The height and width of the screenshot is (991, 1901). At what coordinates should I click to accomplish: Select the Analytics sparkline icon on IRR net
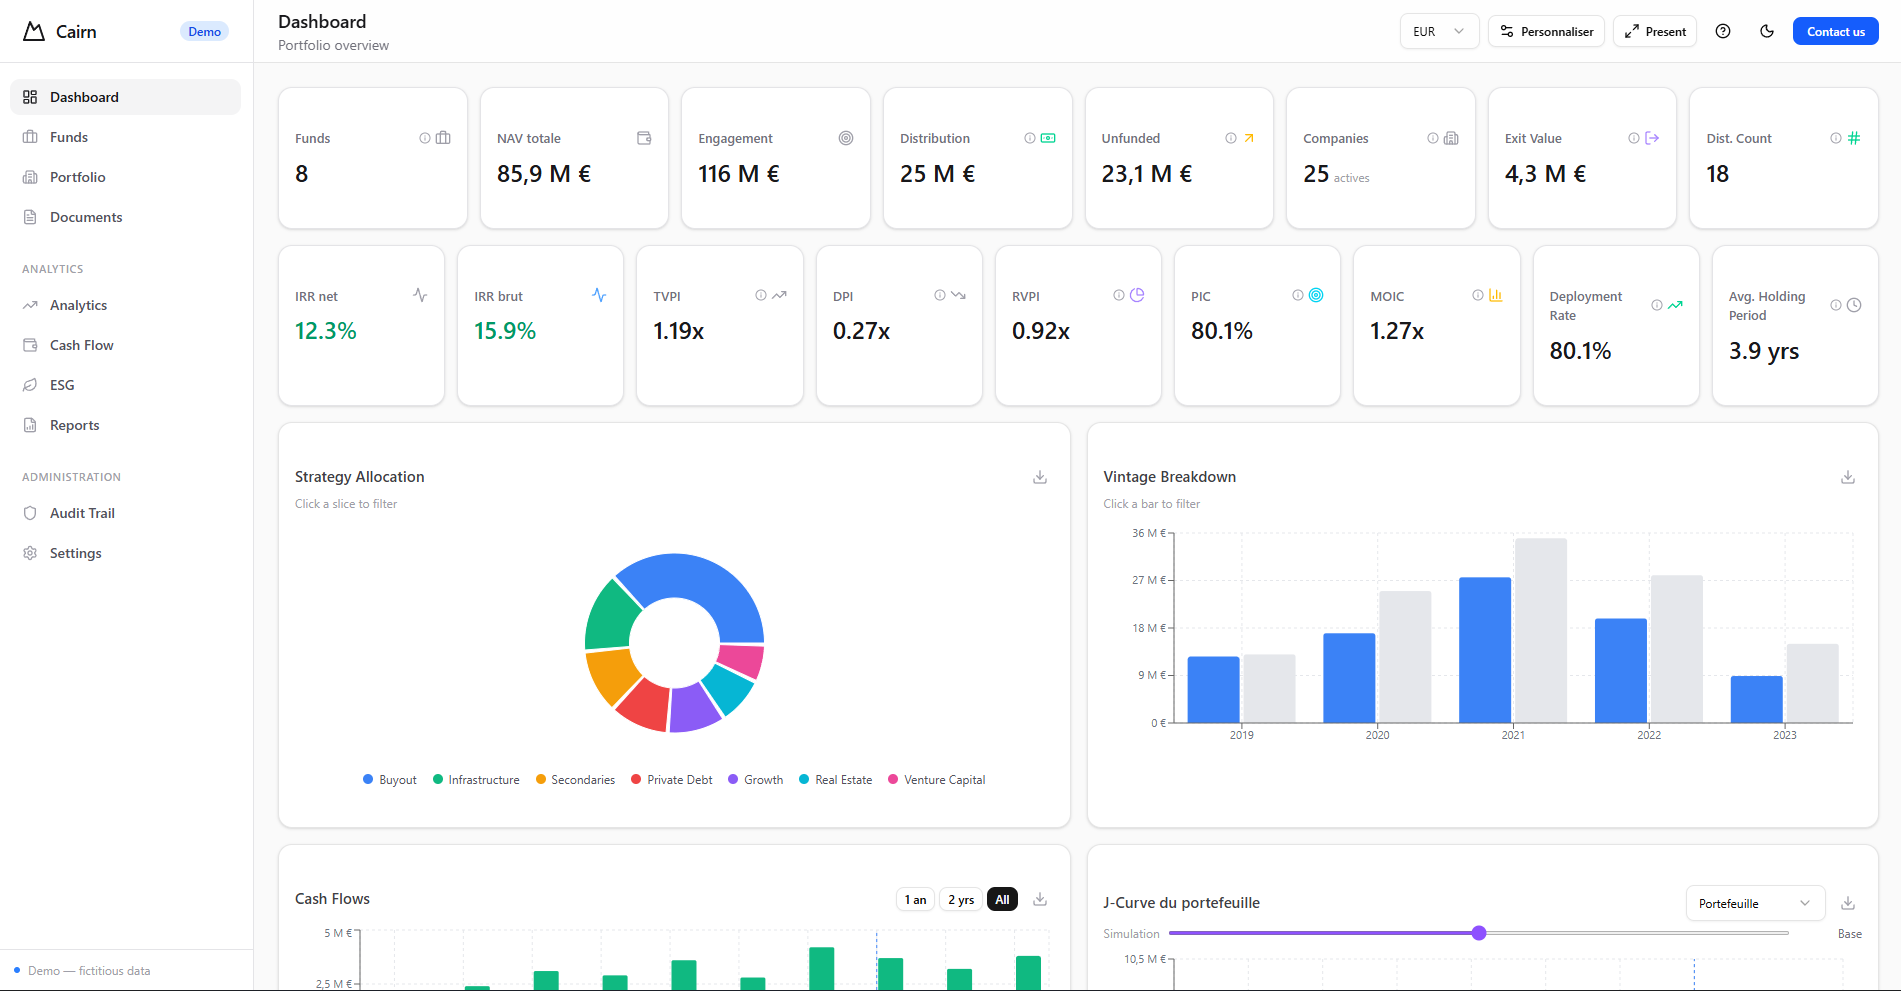tap(420, 295)
